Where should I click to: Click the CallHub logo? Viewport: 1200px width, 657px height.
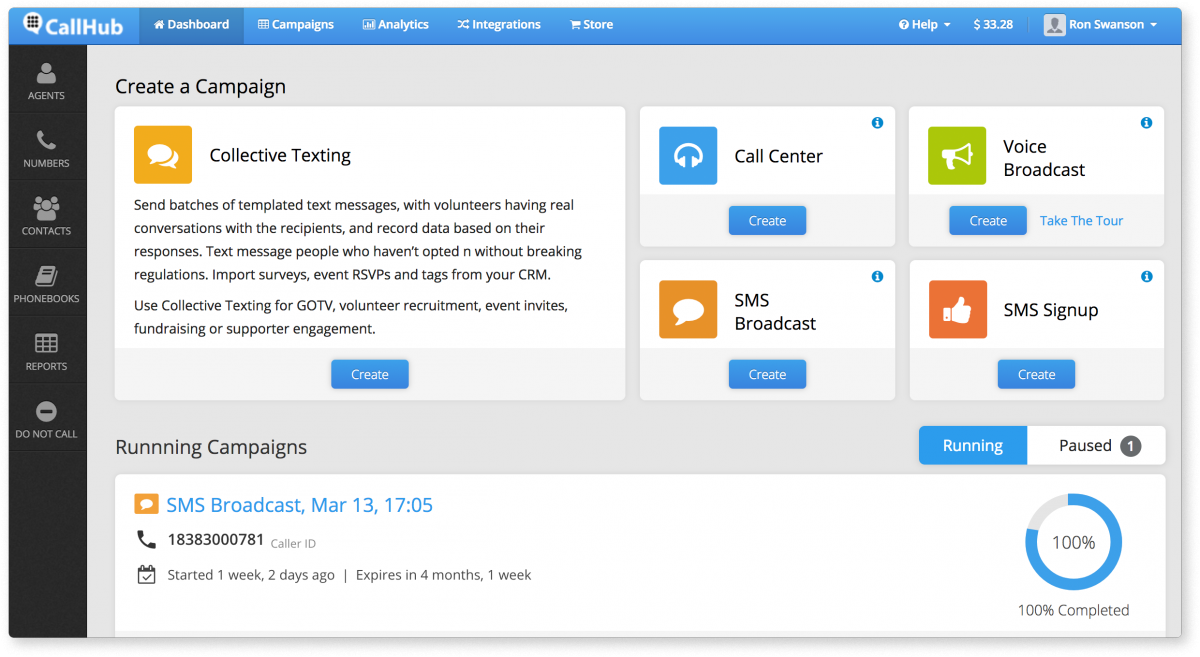[x=73, y=24]
